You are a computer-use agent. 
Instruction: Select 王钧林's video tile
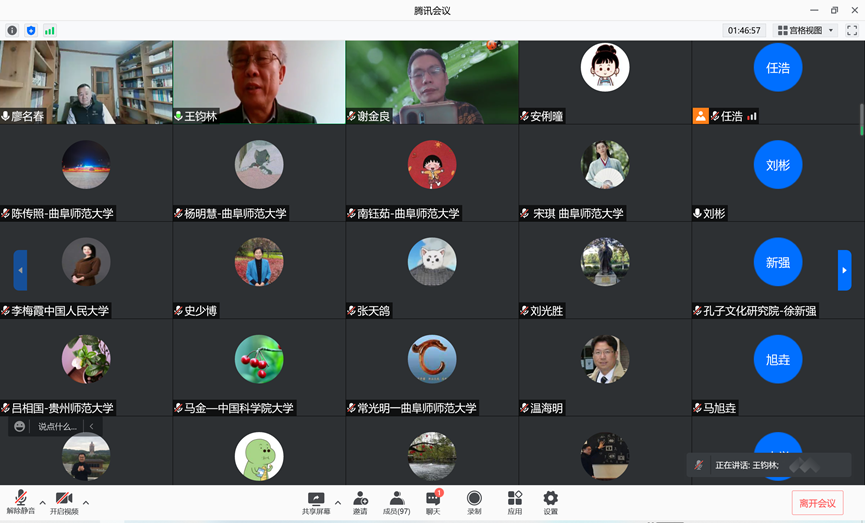(259, 82)
